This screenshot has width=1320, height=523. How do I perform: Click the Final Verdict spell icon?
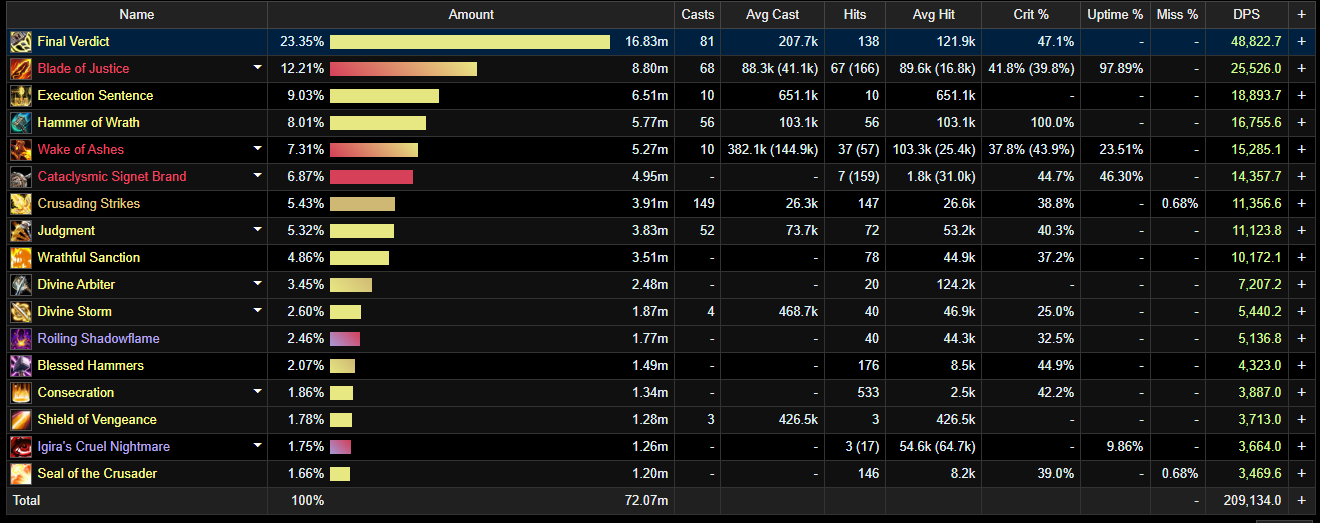pyautogui.click(x=21, y=42)
